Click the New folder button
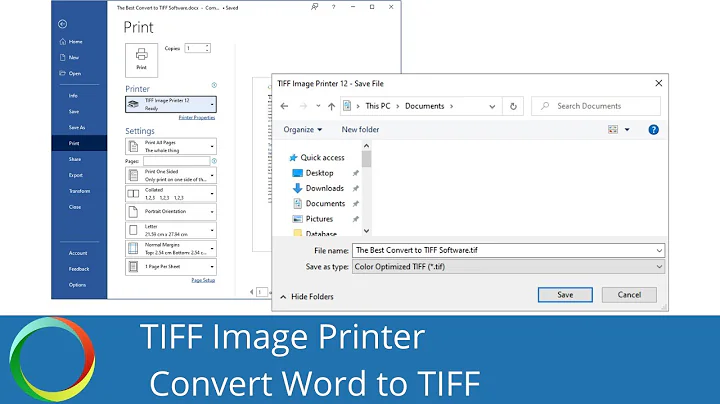This screenshot has height=404, width=720. pos(360,129)
